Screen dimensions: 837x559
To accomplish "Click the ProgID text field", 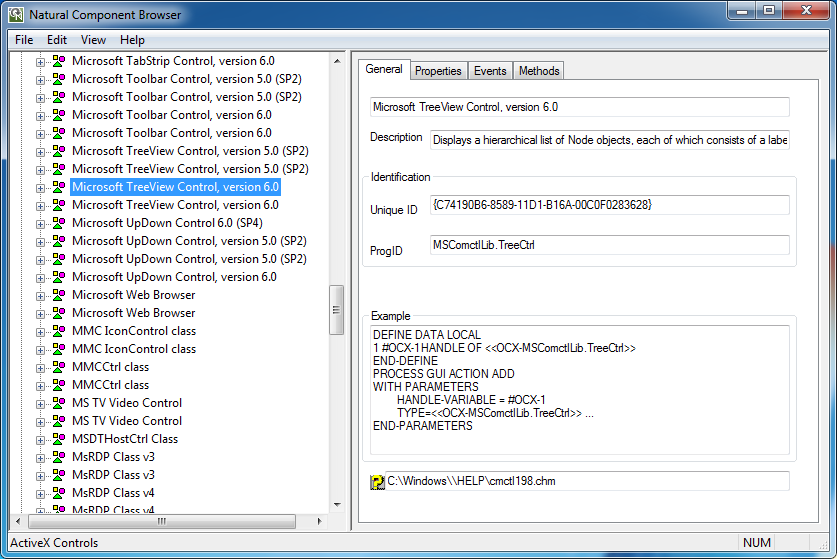I will (x=609, y=245).
